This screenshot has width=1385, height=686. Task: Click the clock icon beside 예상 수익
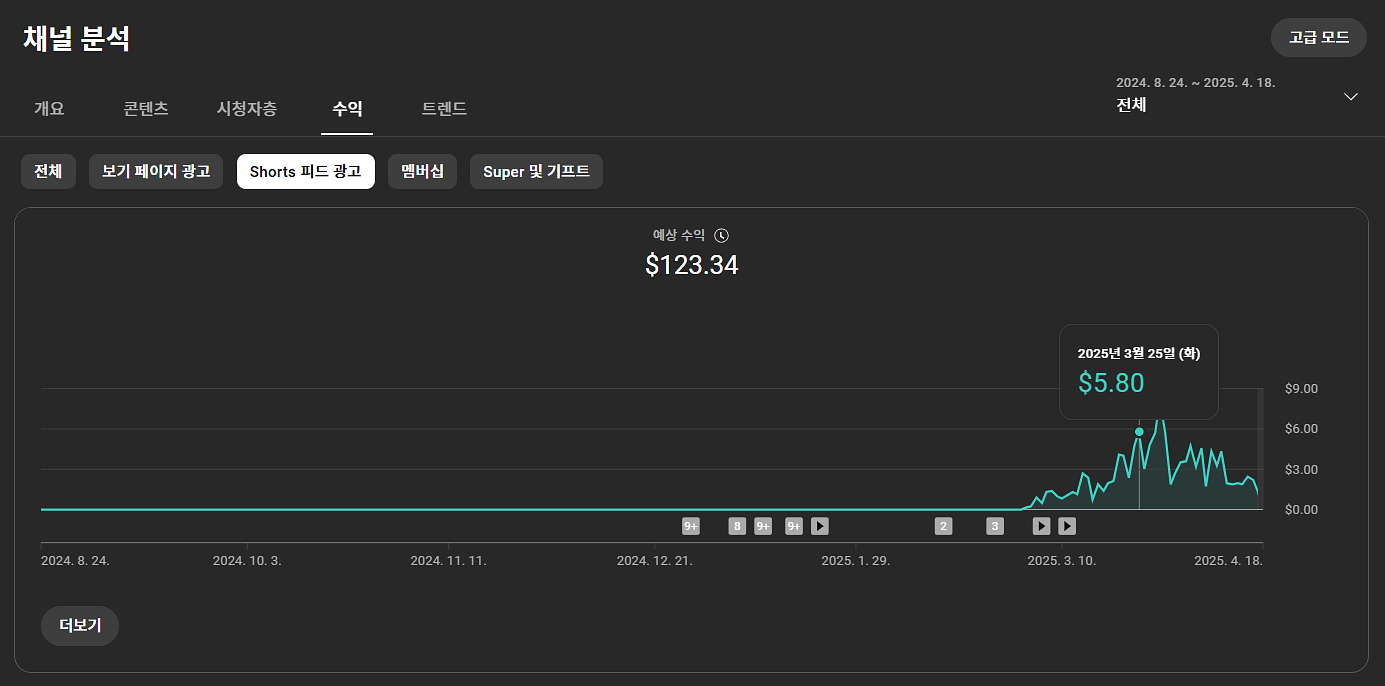722,236
